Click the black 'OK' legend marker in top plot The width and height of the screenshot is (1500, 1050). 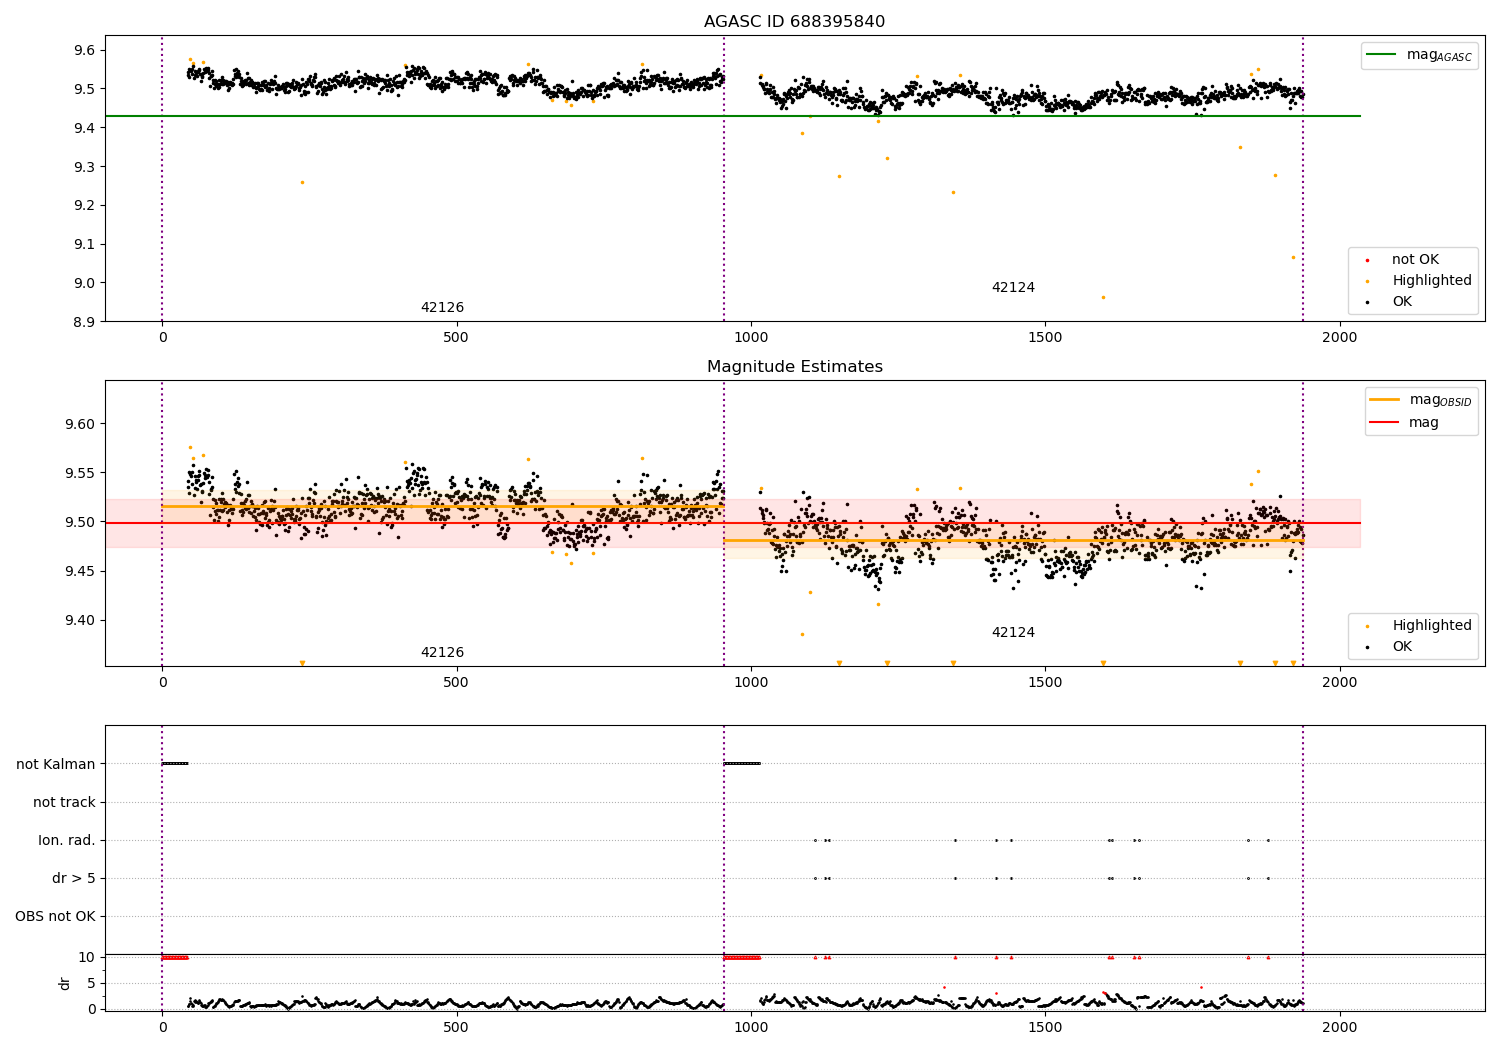1367,302
